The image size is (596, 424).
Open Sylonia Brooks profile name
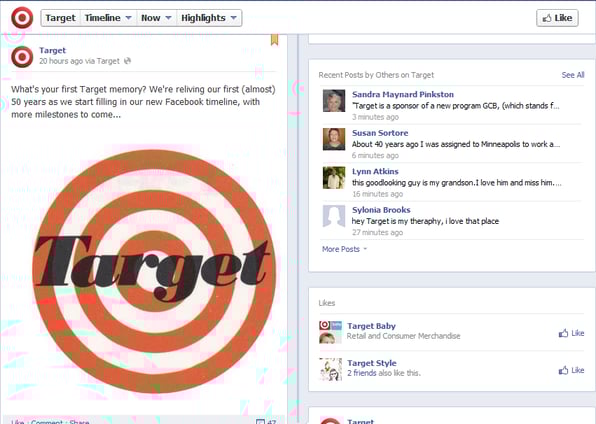coord(381,210)
